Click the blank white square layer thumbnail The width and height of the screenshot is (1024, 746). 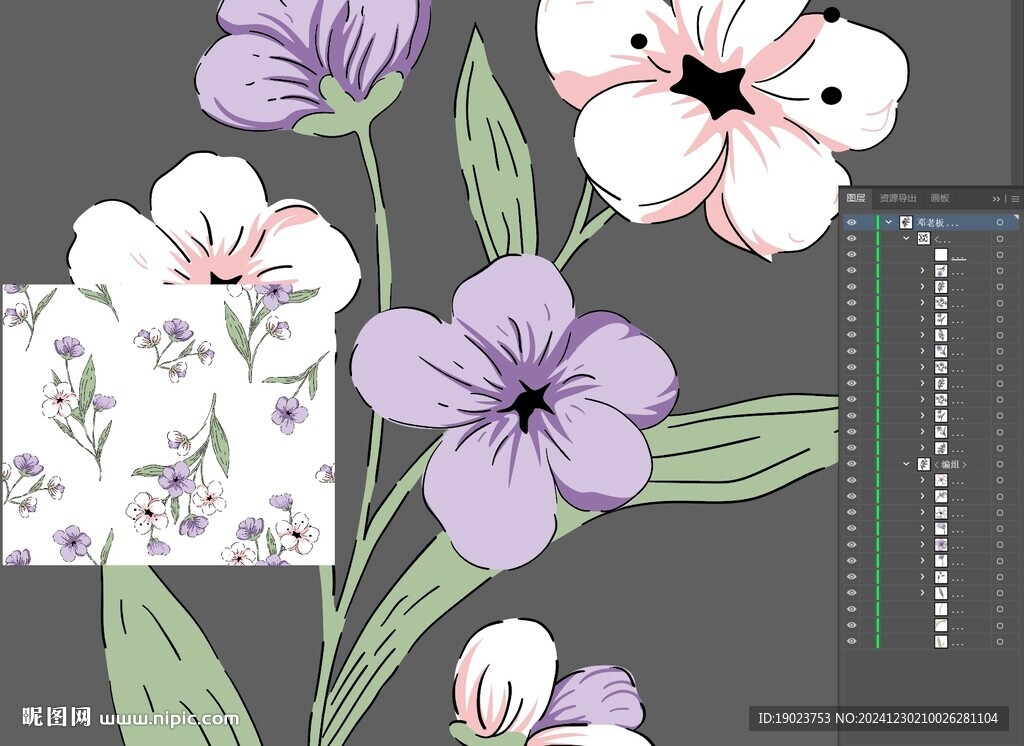coord(941,255)
